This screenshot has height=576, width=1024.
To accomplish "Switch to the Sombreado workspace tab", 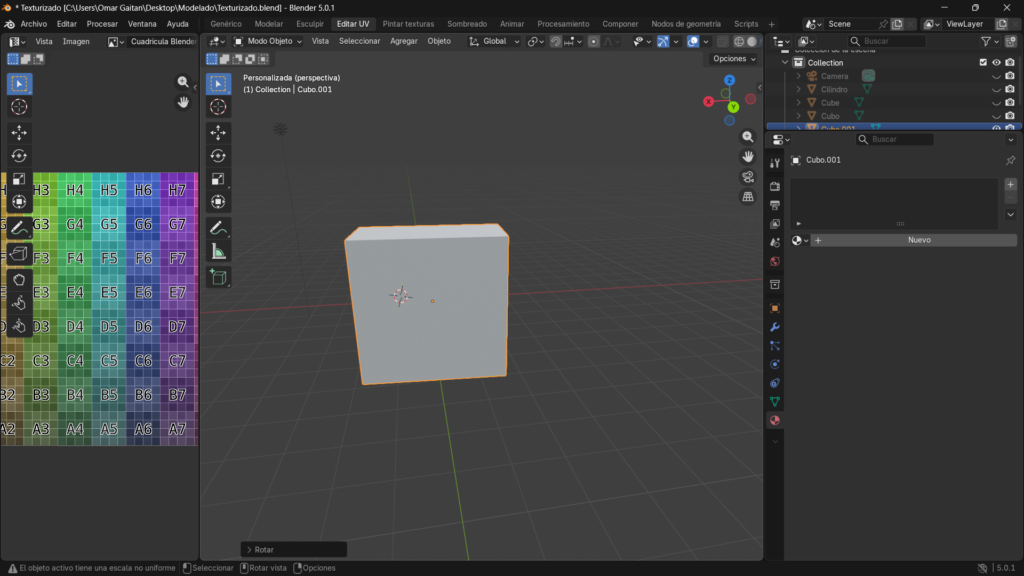I will click(467, 23).
